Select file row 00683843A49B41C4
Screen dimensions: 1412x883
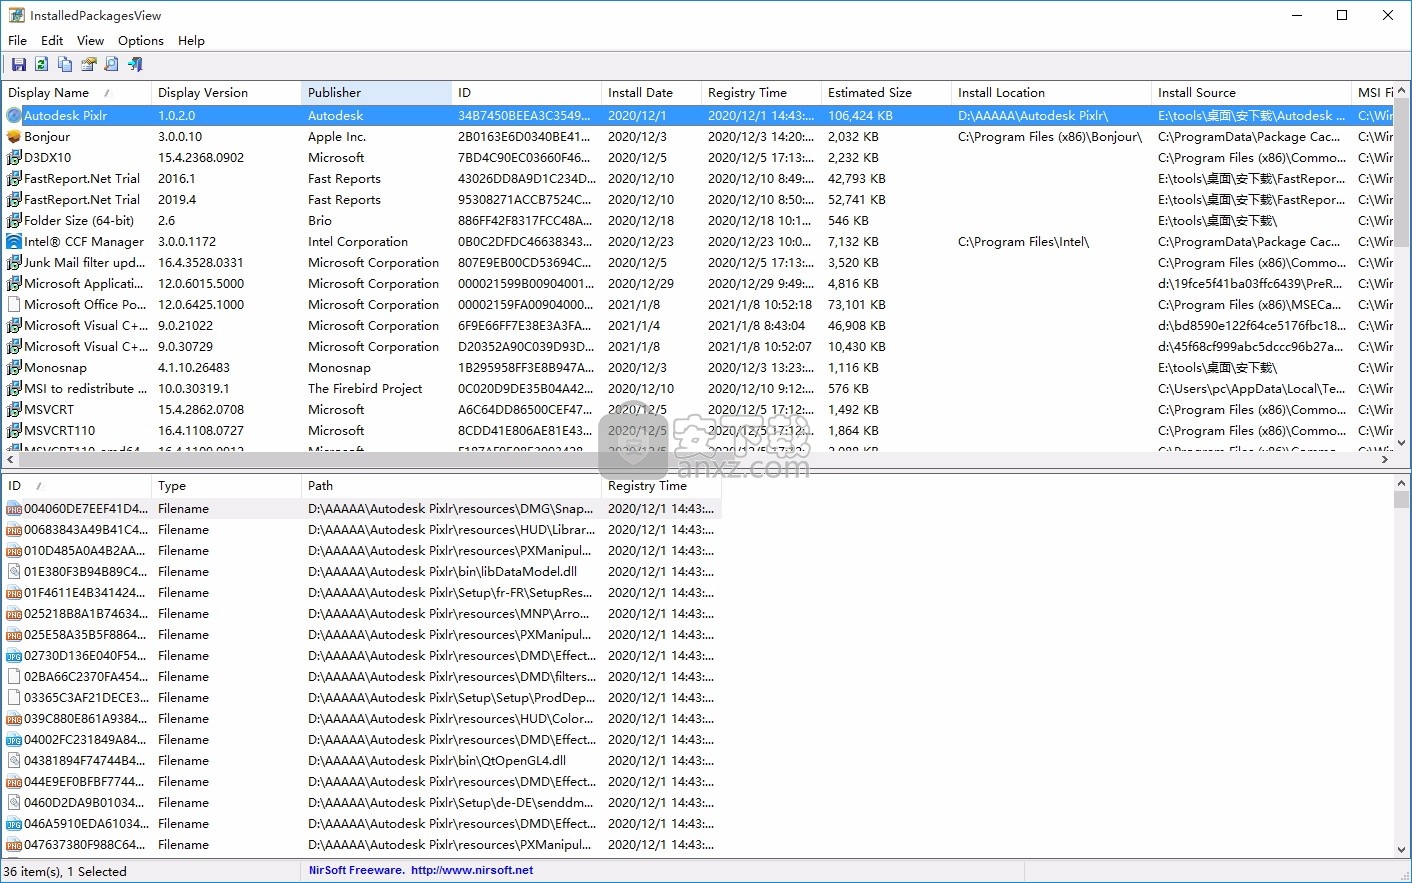click(361, 530)
